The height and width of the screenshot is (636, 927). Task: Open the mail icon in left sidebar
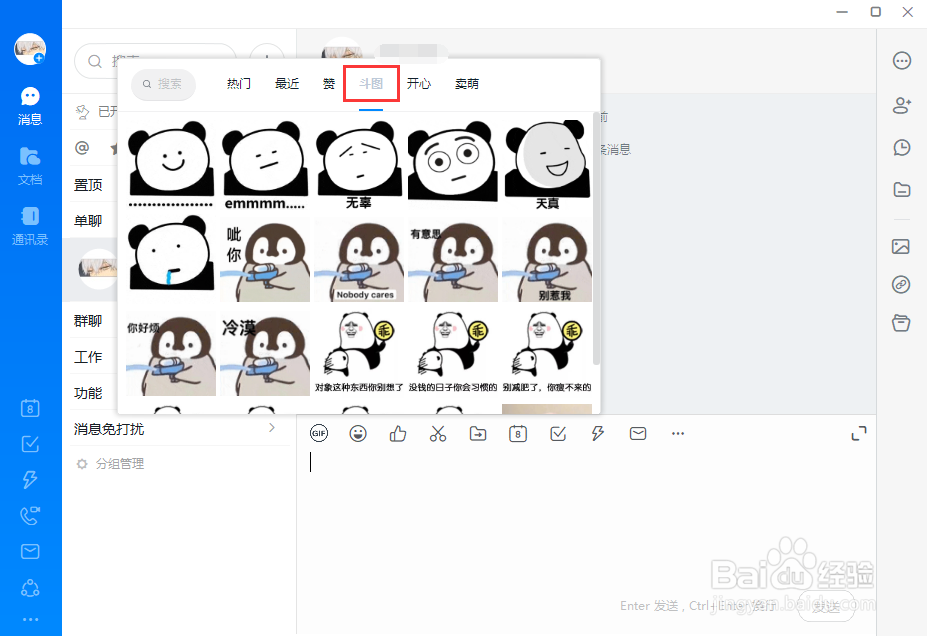point(30,551)
